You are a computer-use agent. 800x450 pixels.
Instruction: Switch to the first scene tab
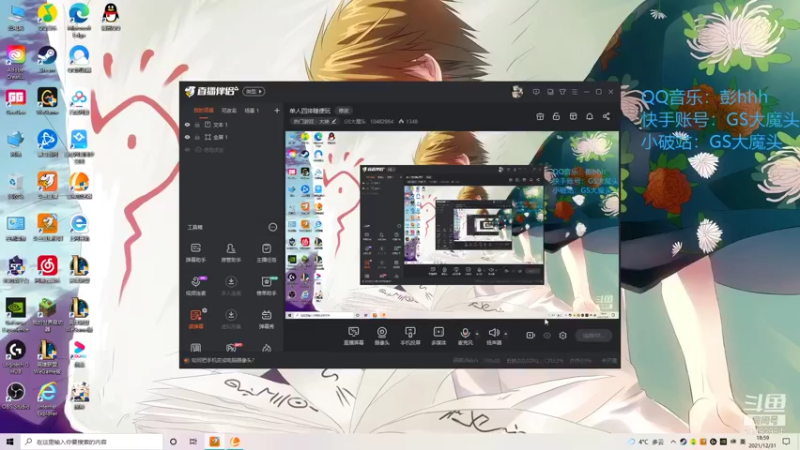click(x=203, y=110)
